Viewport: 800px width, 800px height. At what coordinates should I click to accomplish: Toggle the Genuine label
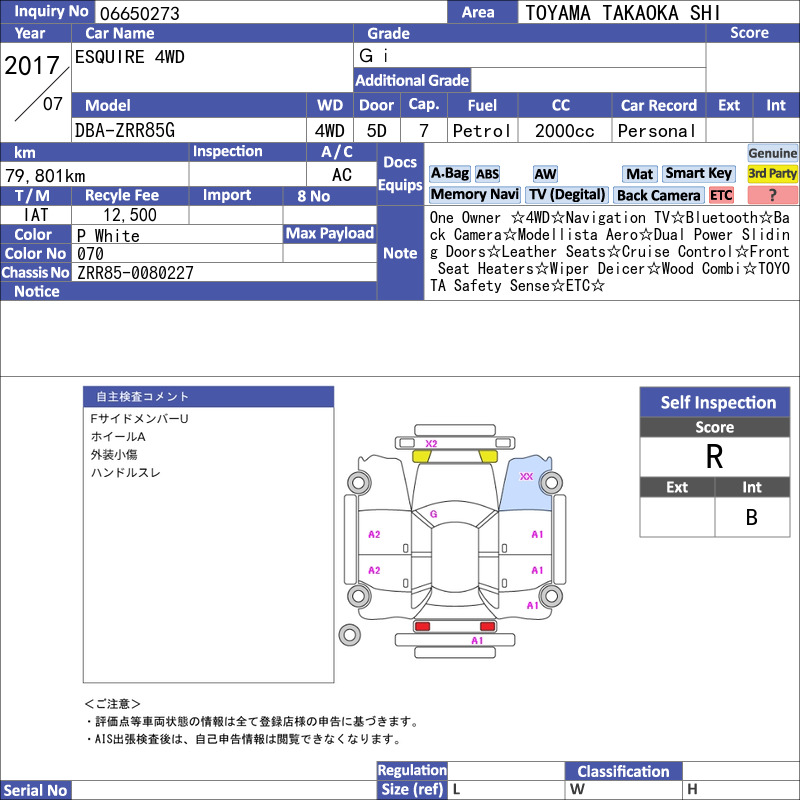tap(772, 153)
